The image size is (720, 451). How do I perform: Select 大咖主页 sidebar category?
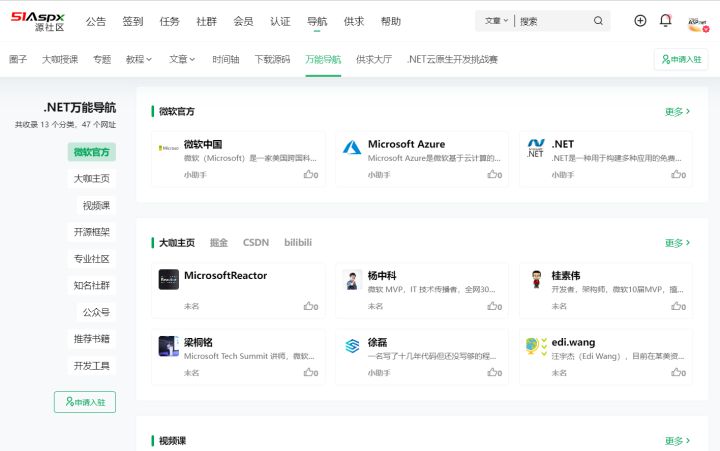(92, 179)
